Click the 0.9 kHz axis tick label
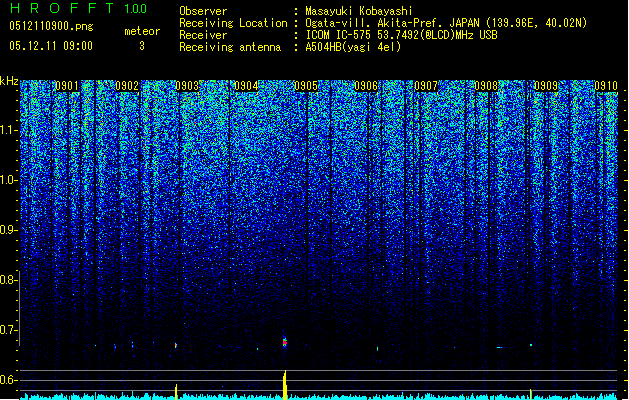The height and width of the screenshot is (400, 629). coord(7,230)
